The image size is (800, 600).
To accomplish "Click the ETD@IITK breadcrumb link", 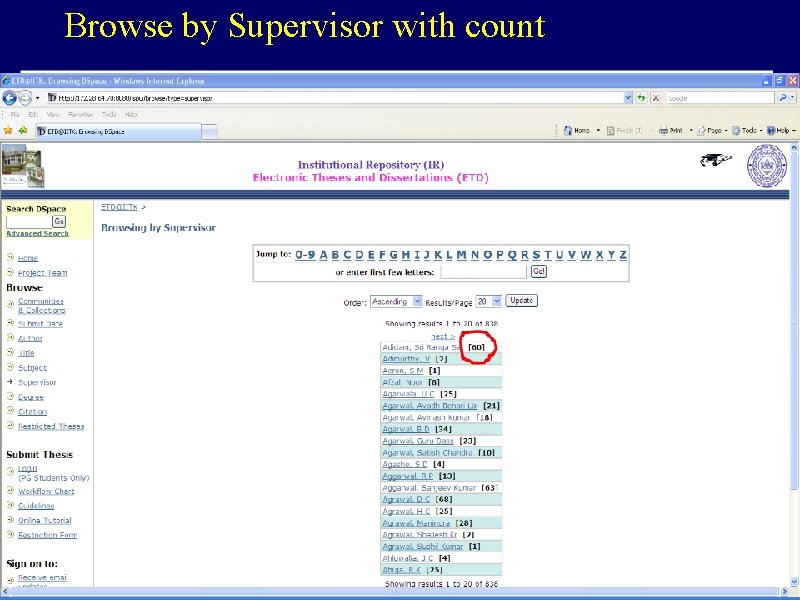I will [x=119, y=207].
